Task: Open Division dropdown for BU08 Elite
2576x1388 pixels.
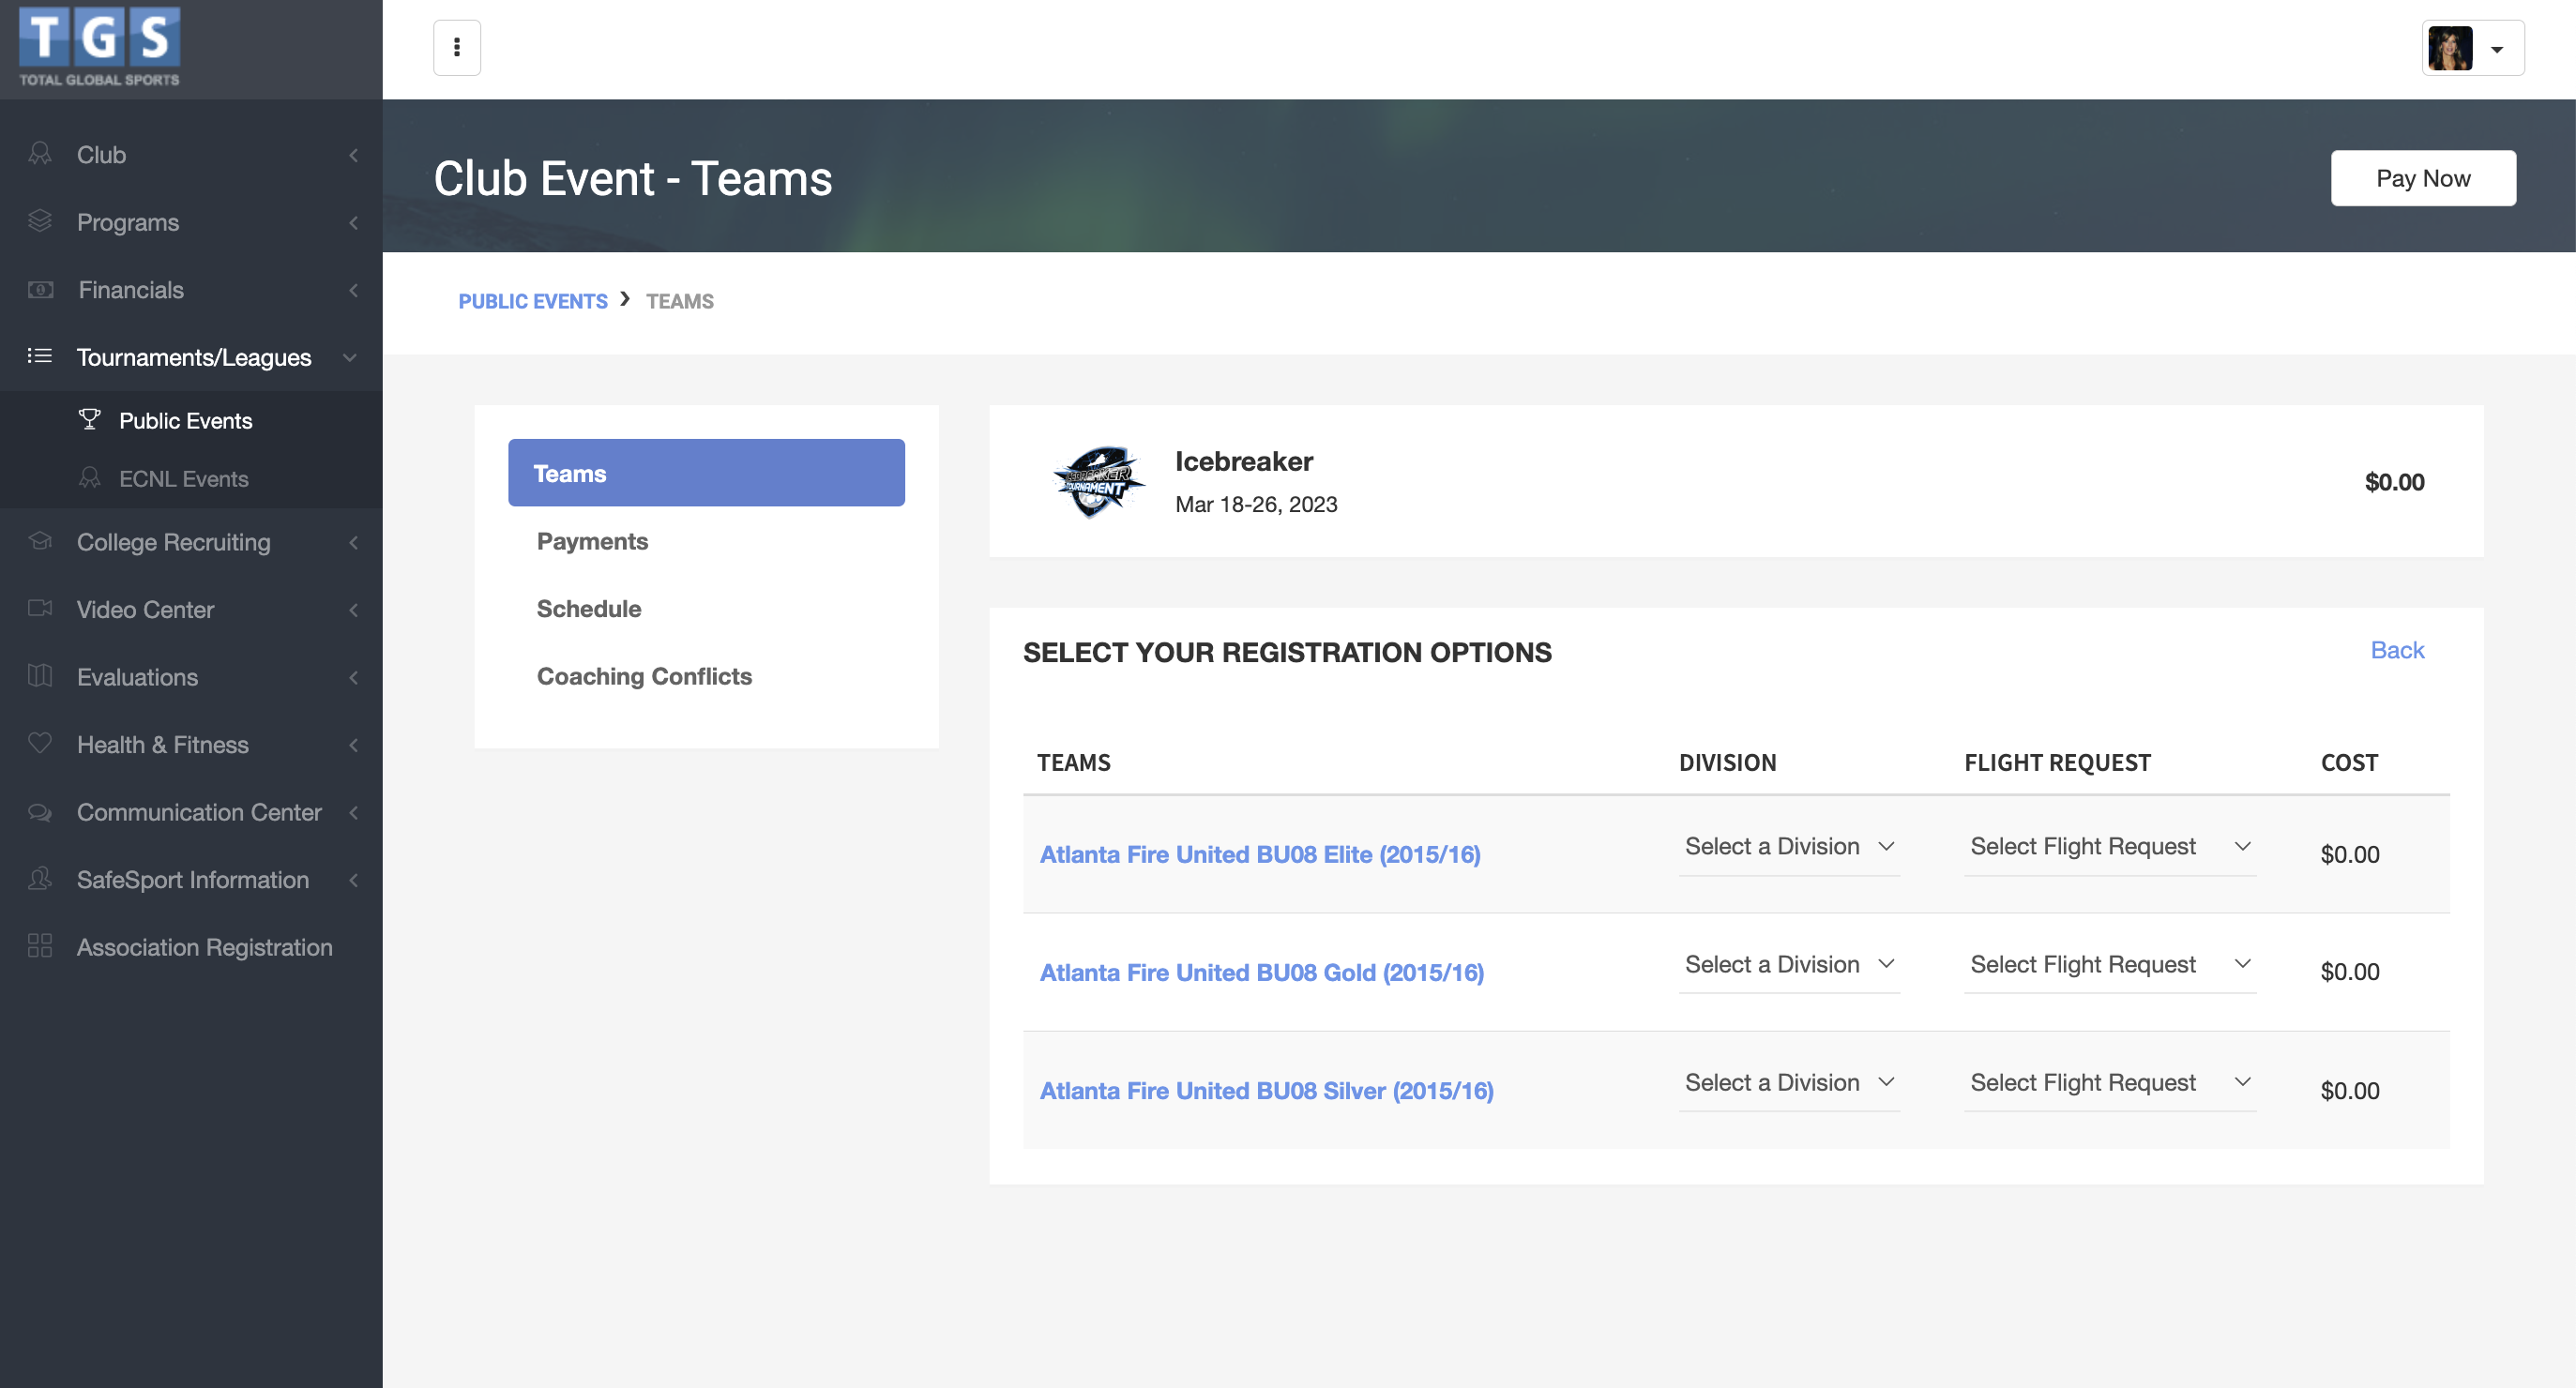Action: point(1789,847)
